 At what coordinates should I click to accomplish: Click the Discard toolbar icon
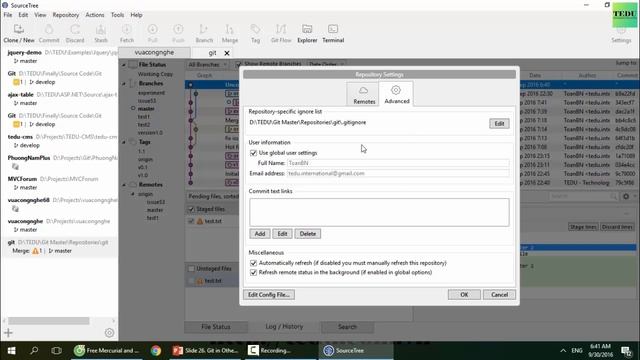pos(75,33)
